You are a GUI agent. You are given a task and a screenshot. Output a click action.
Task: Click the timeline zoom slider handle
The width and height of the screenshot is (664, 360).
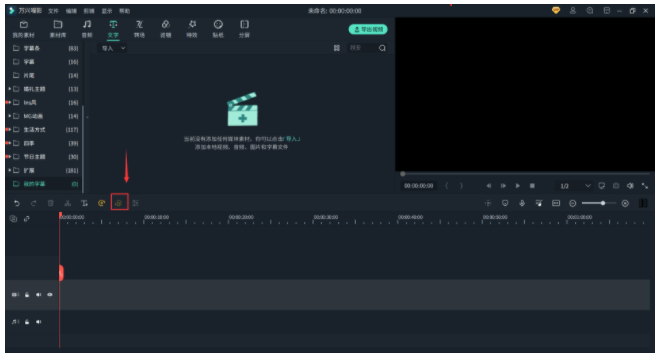pos(603,203)
